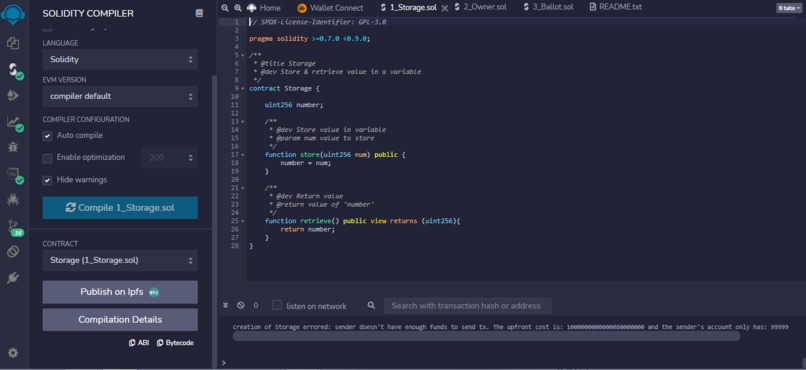Click the editor zoom out magnifier
Screen dimensions: 806x370
click(x=225, y=8)
